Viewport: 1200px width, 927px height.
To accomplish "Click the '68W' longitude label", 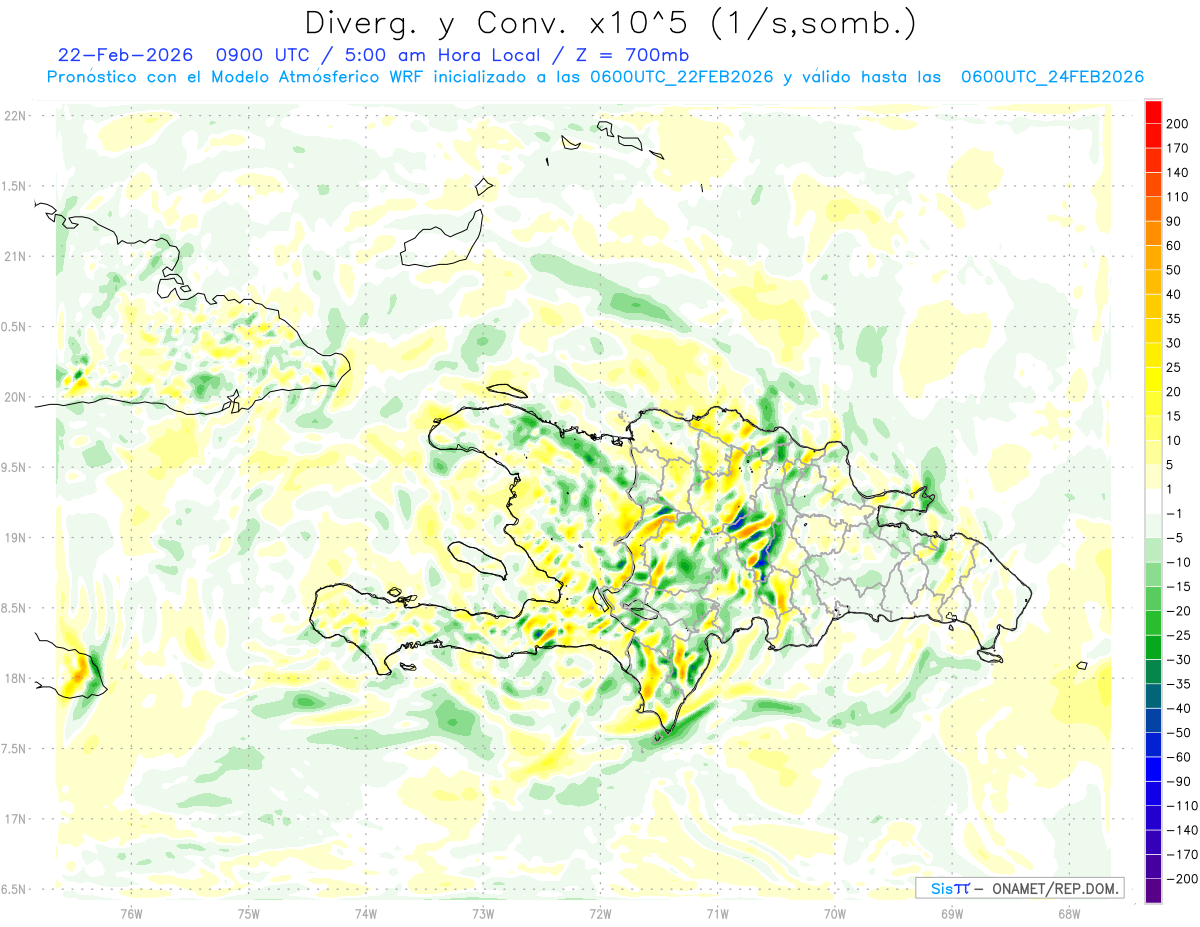I will [1068, 912].
